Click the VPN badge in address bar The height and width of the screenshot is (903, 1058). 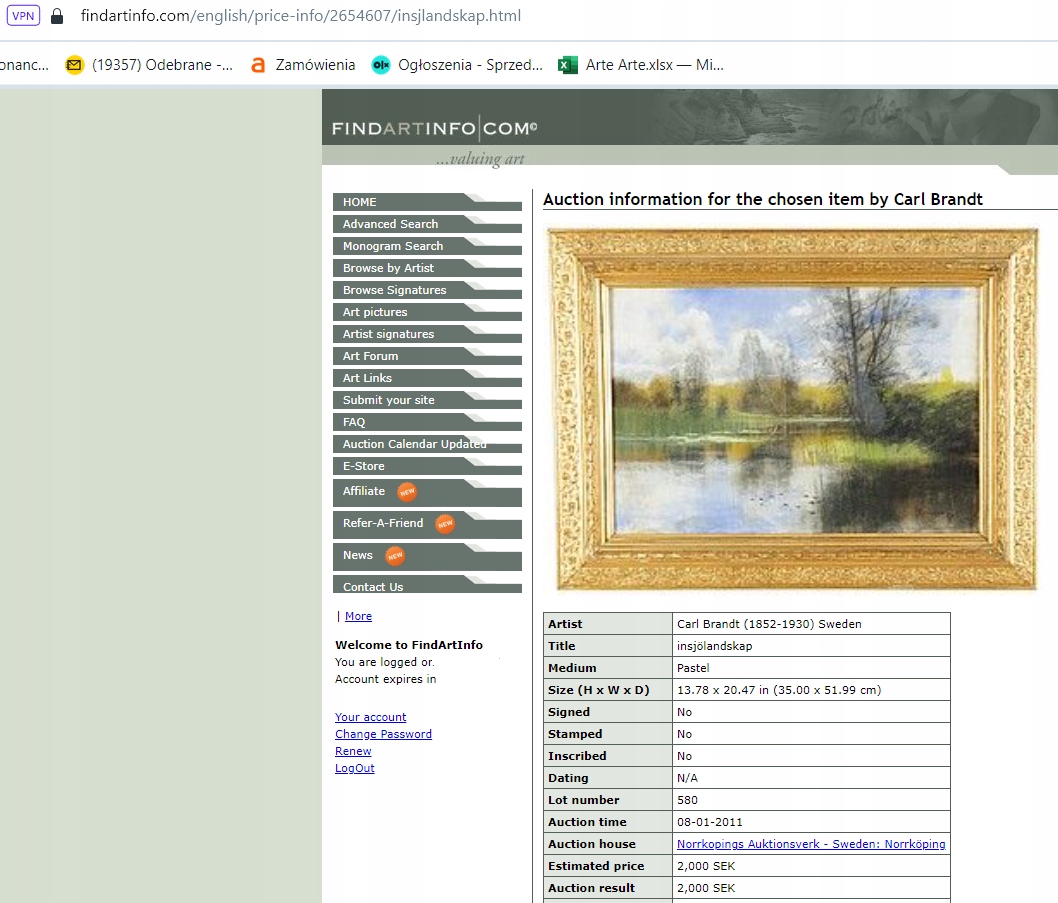point(23,16)
